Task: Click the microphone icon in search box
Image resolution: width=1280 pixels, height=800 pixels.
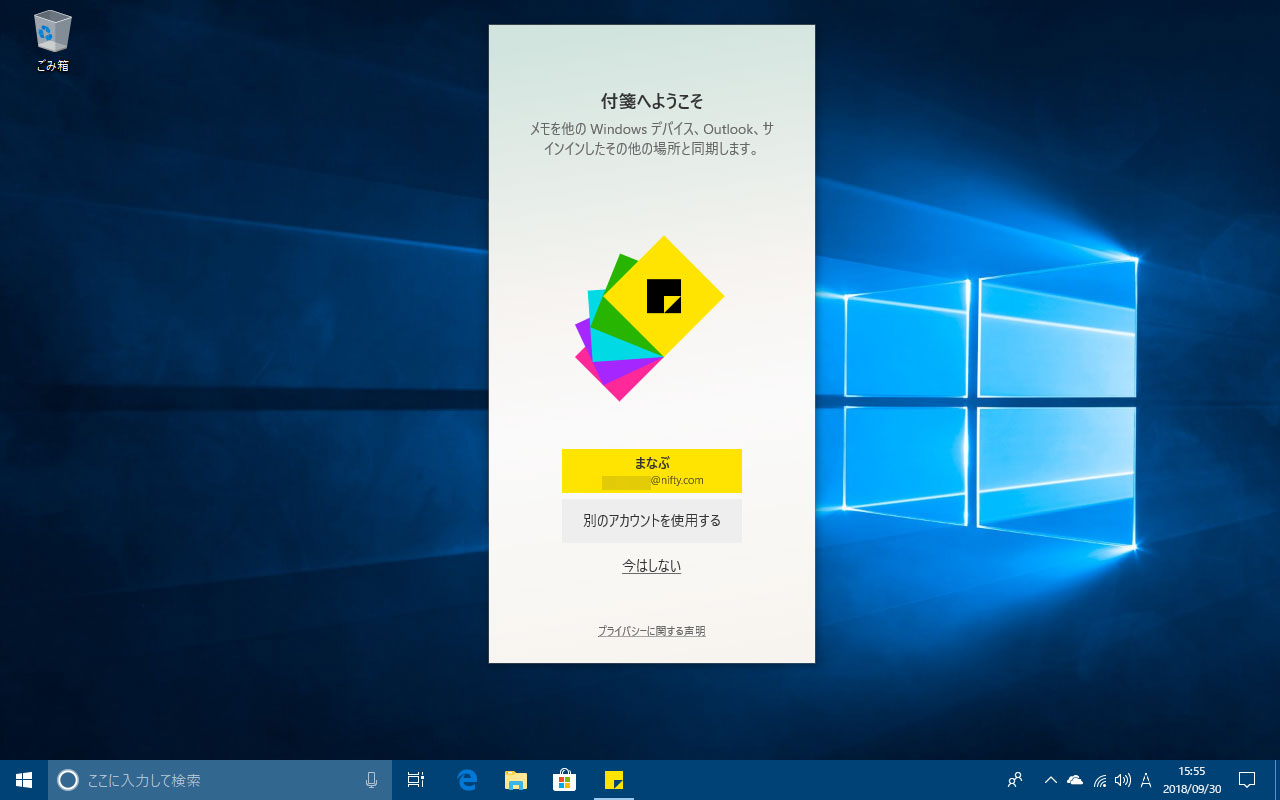Action: click(x=372, y=780)
